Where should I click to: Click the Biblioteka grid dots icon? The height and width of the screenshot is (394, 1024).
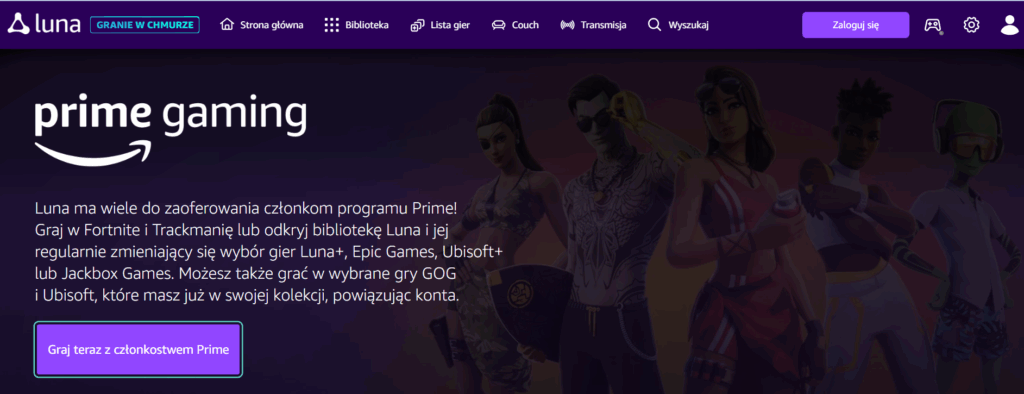click(332, 25)
